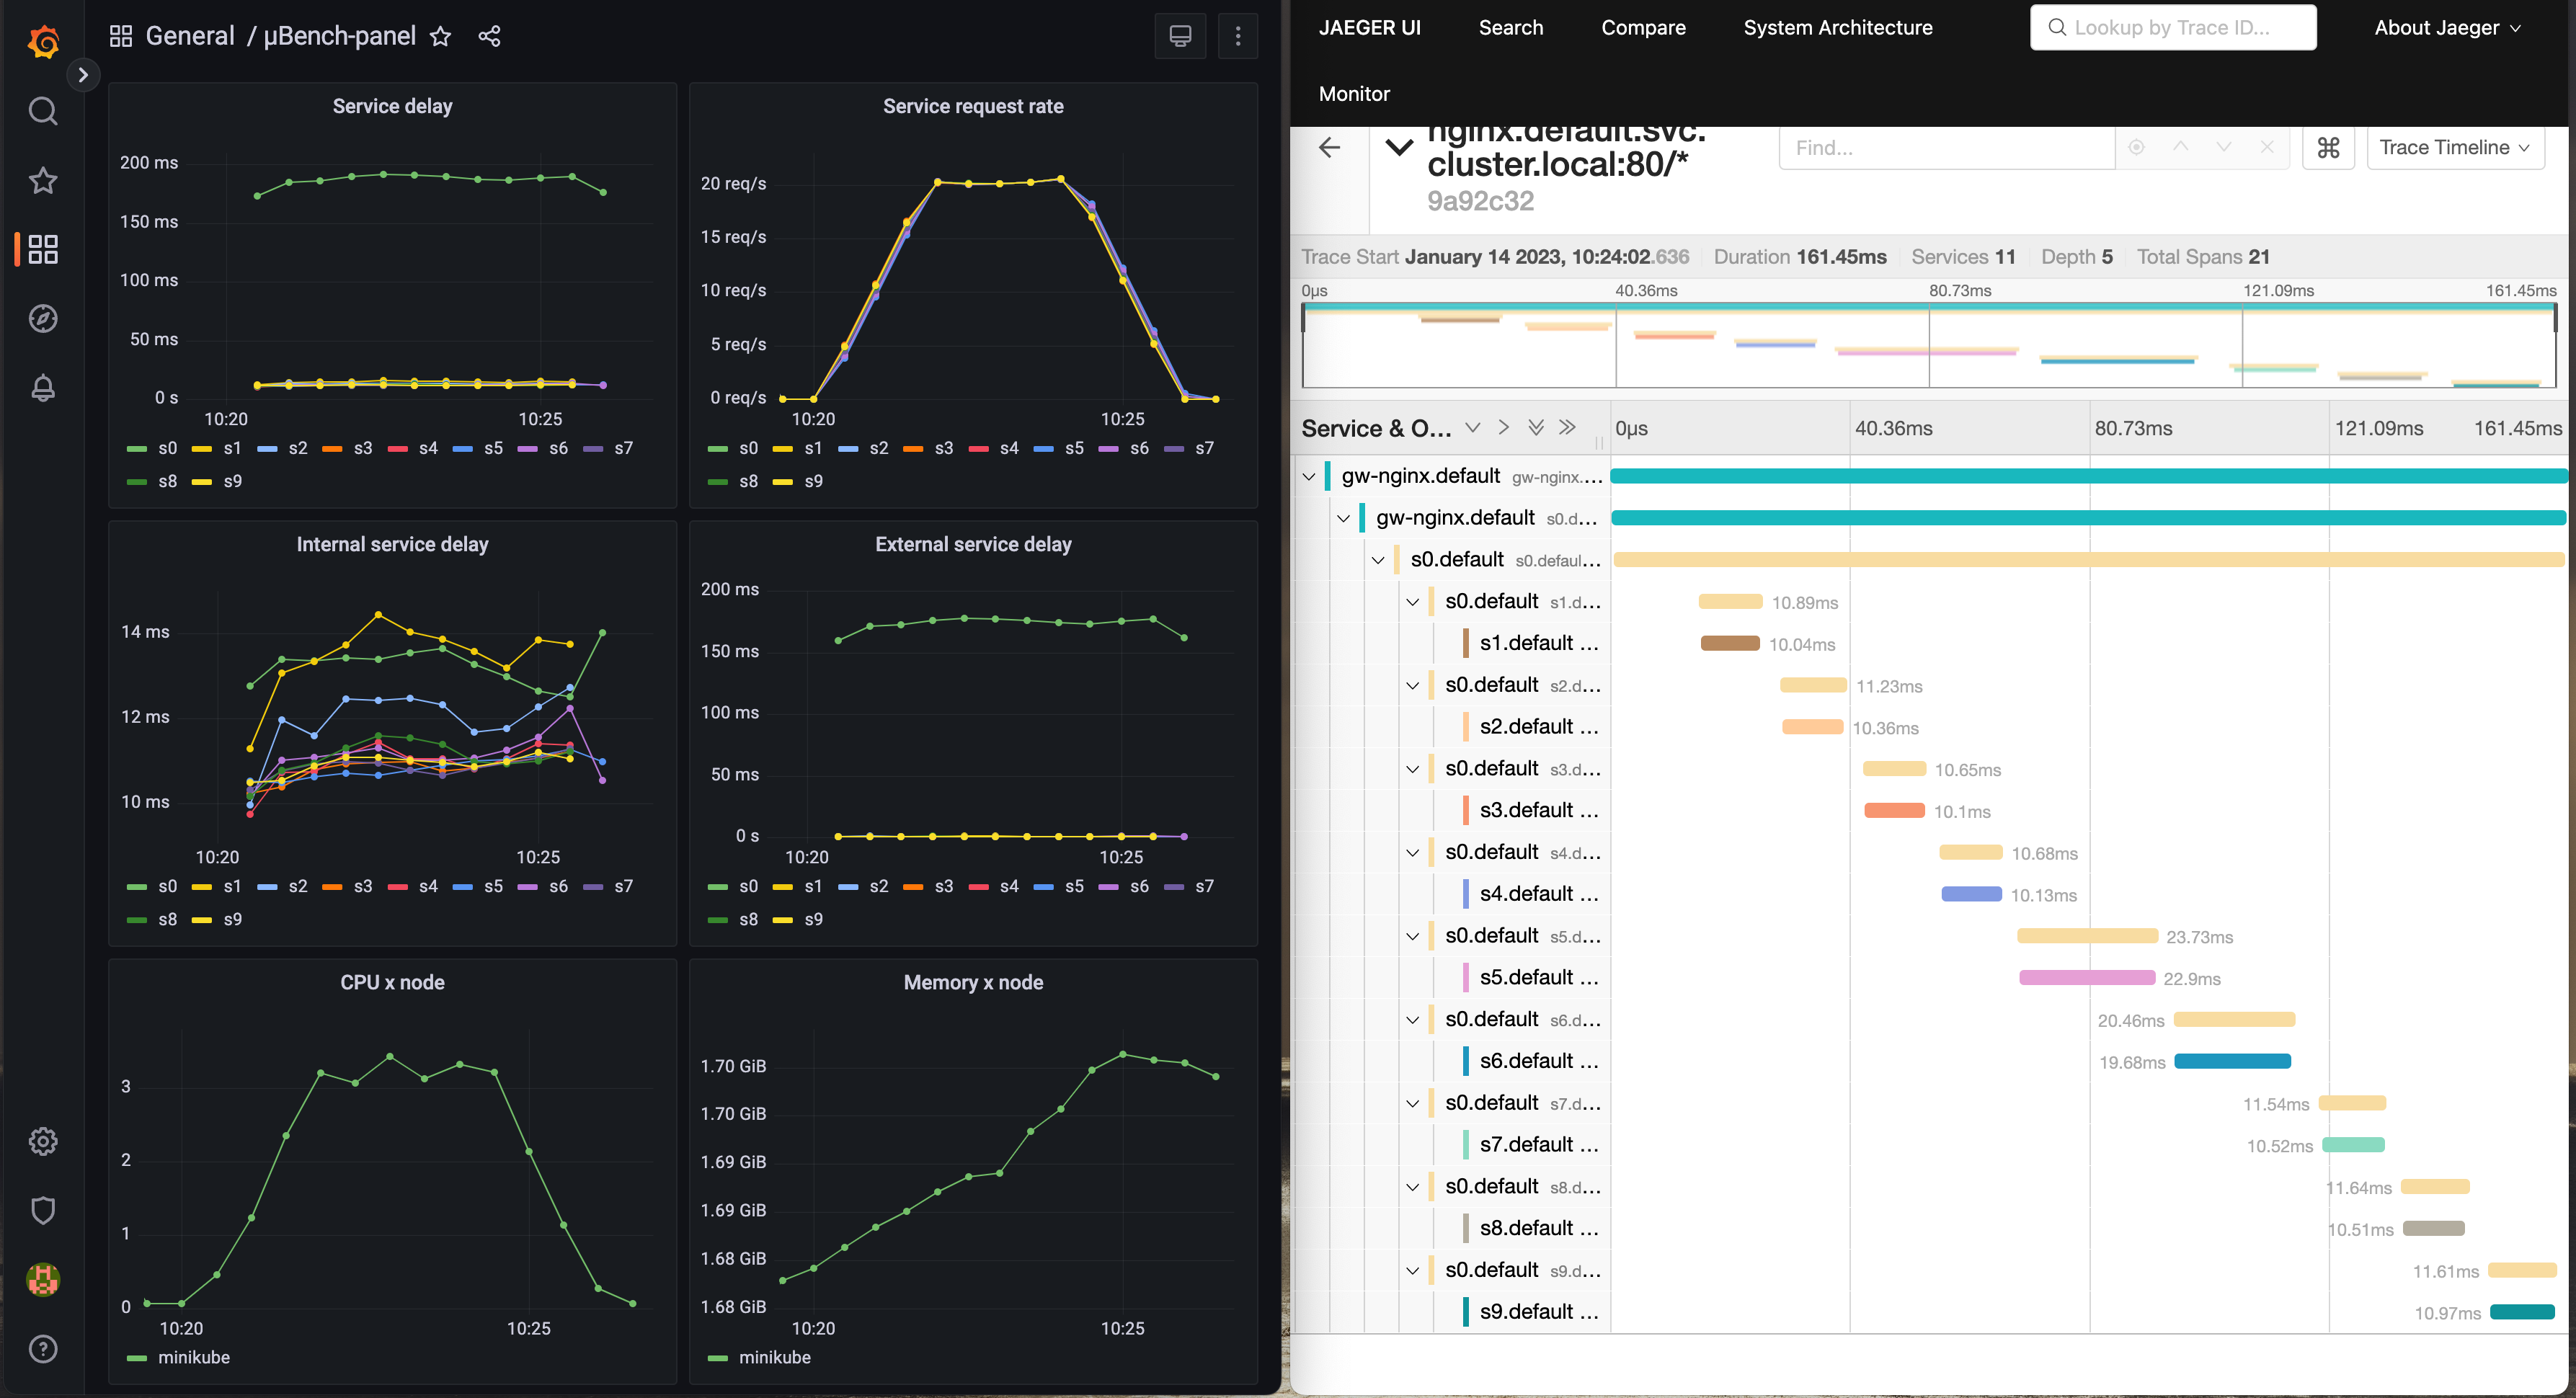Open the Trace Timeline view dropdown
2576x1398 pixels.
point(2454,148)
